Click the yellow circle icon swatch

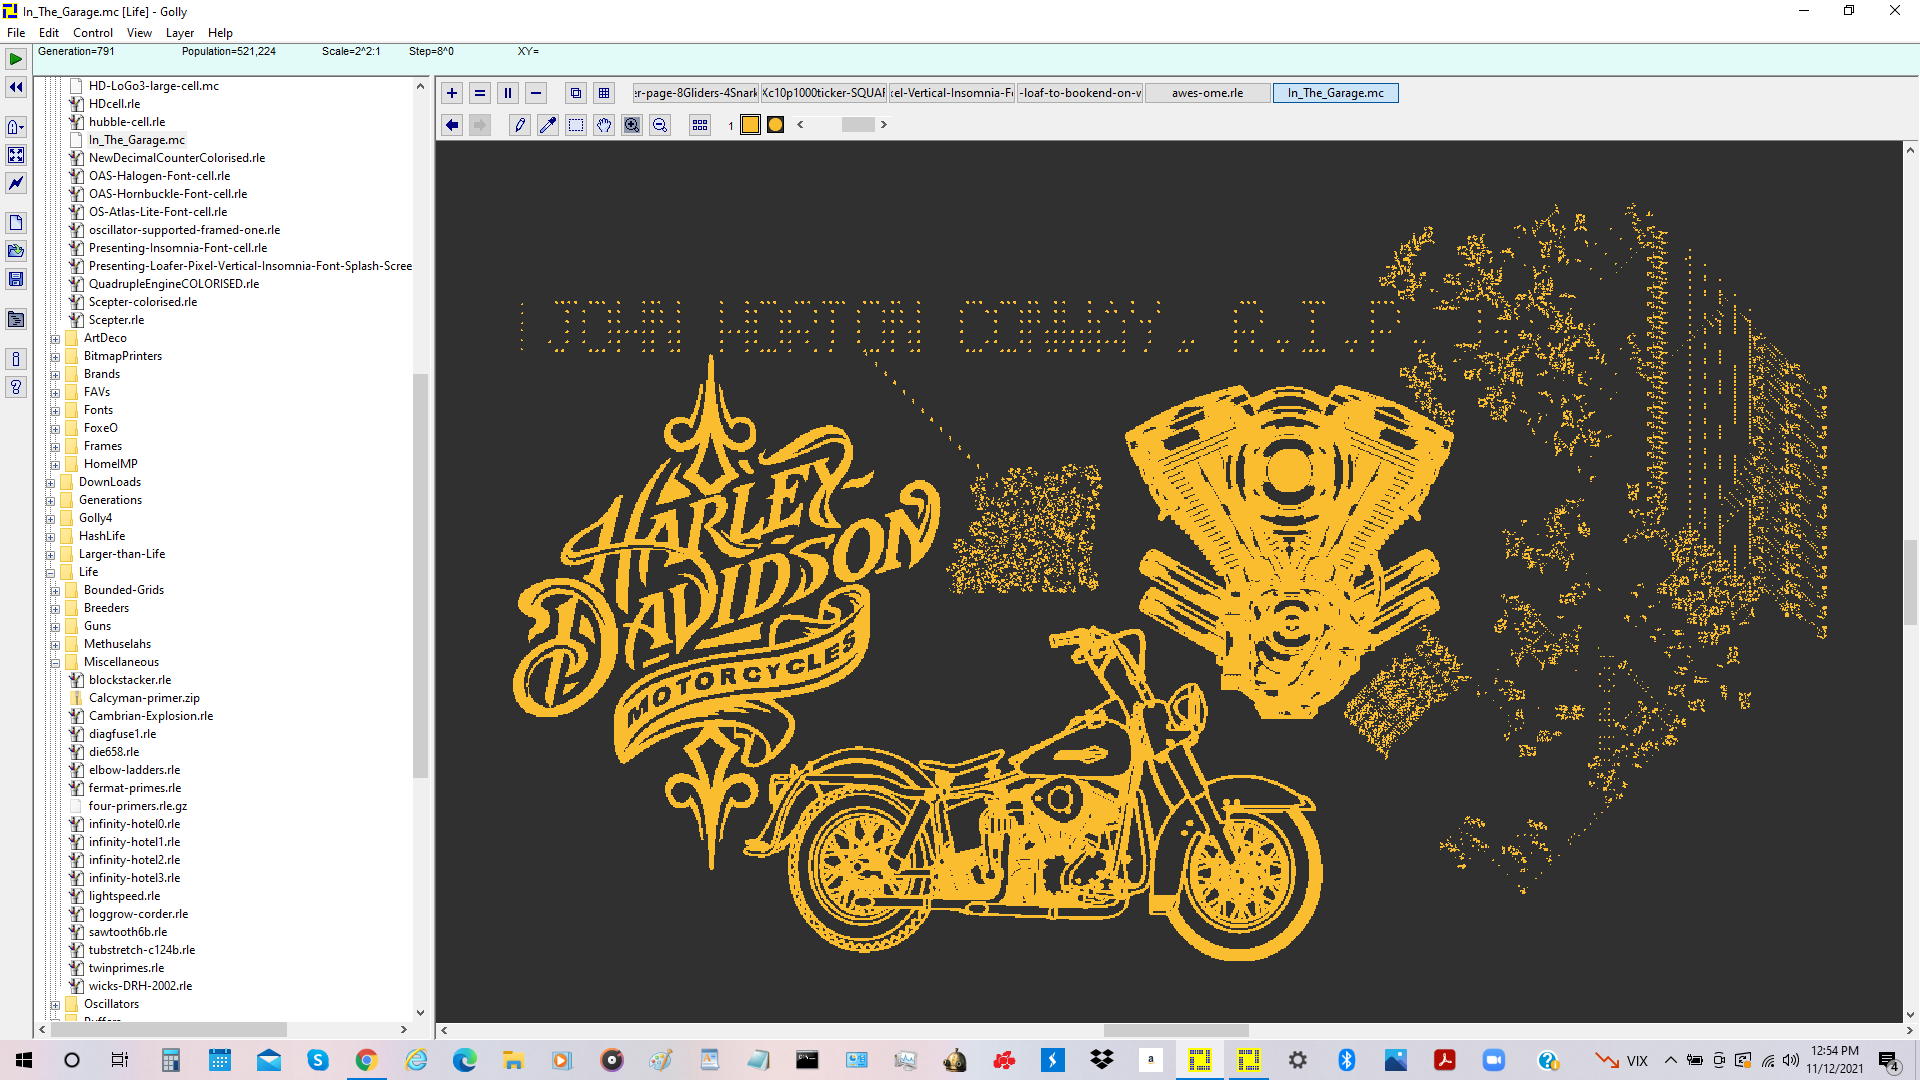coord(775,125)
